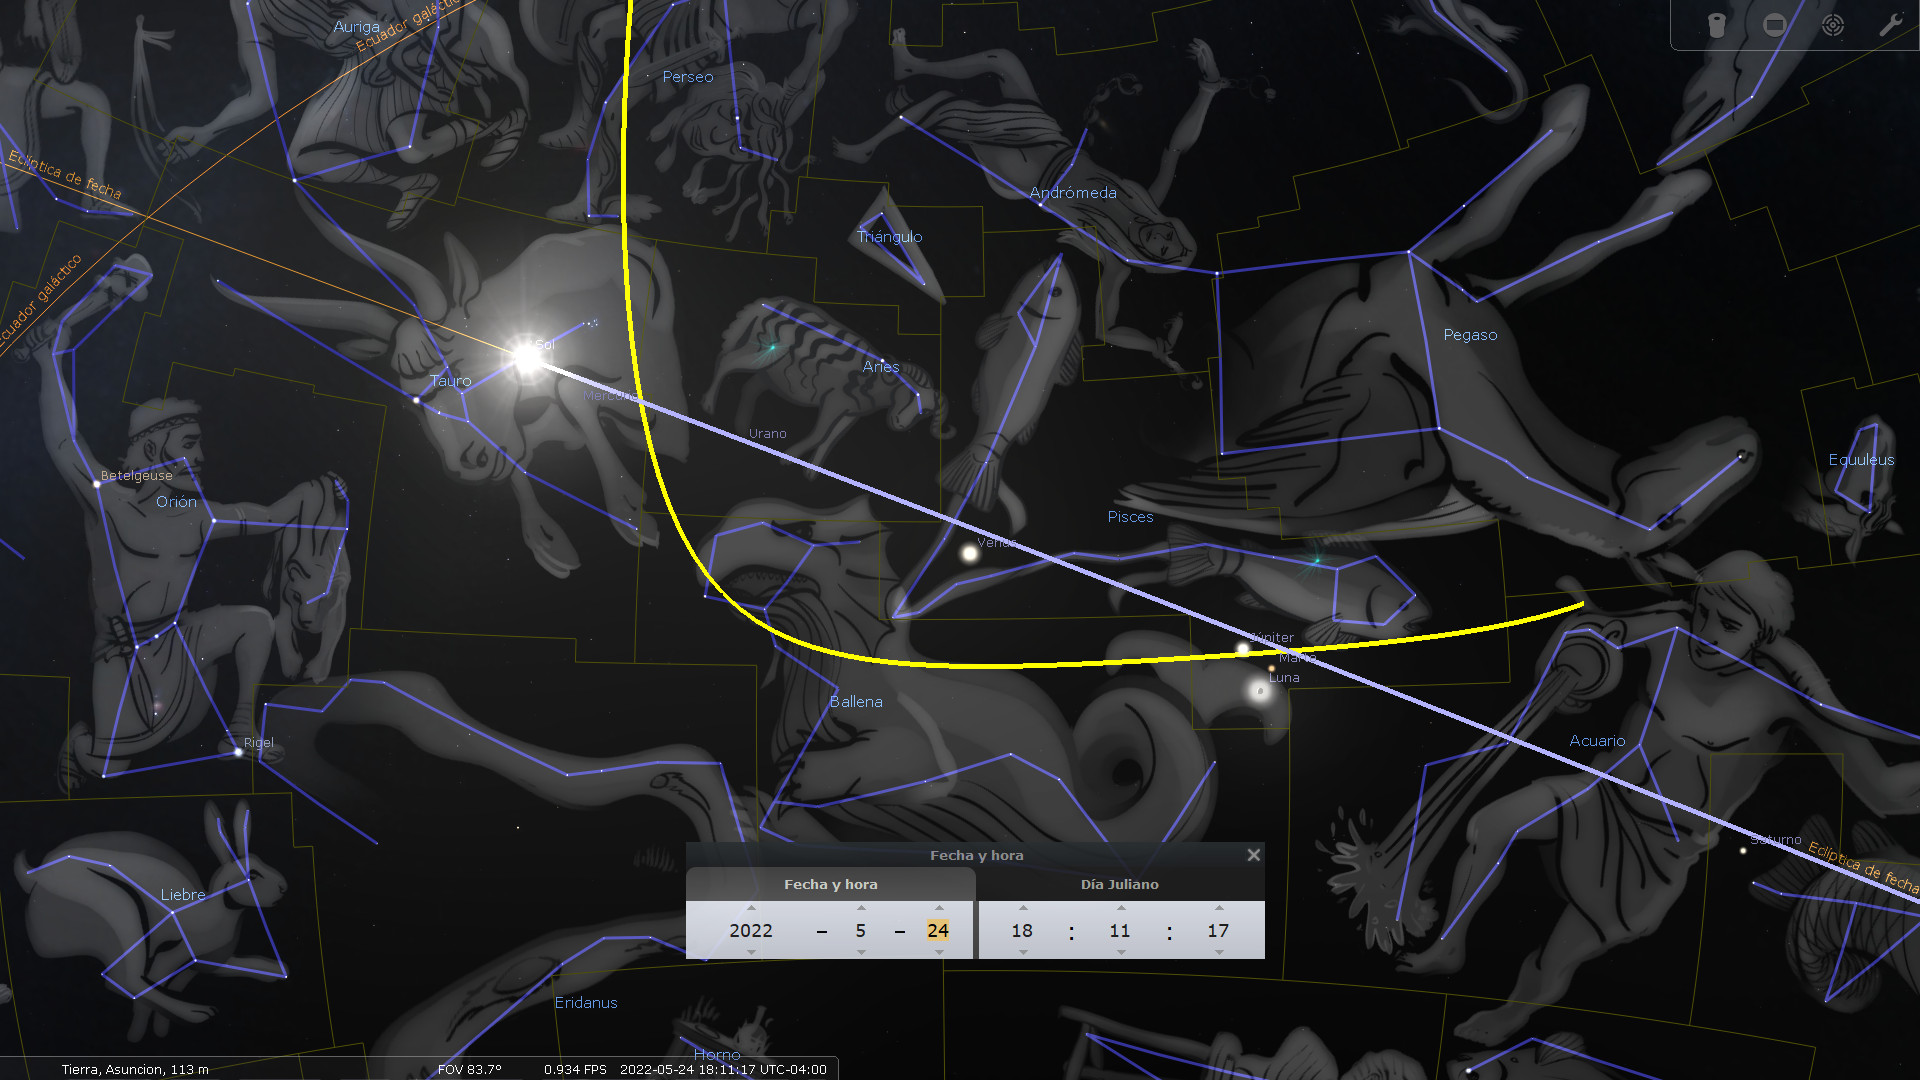Click the Aries constellation label
Viewport: 1920px width, 1080px height.
pyautogui.click(x=881, y=366)
